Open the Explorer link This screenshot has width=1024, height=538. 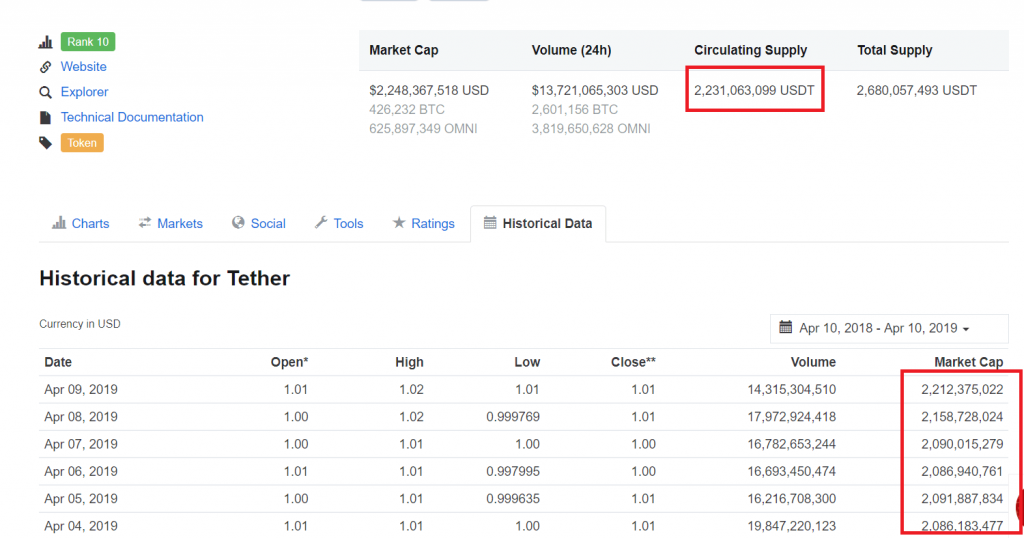[x=84, y=92]
